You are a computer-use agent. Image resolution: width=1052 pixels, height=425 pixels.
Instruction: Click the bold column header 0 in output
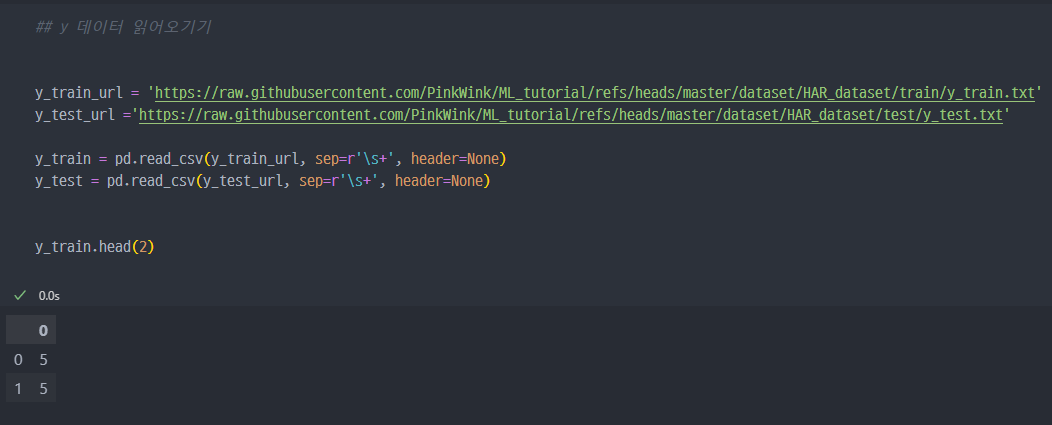(44, 330)
